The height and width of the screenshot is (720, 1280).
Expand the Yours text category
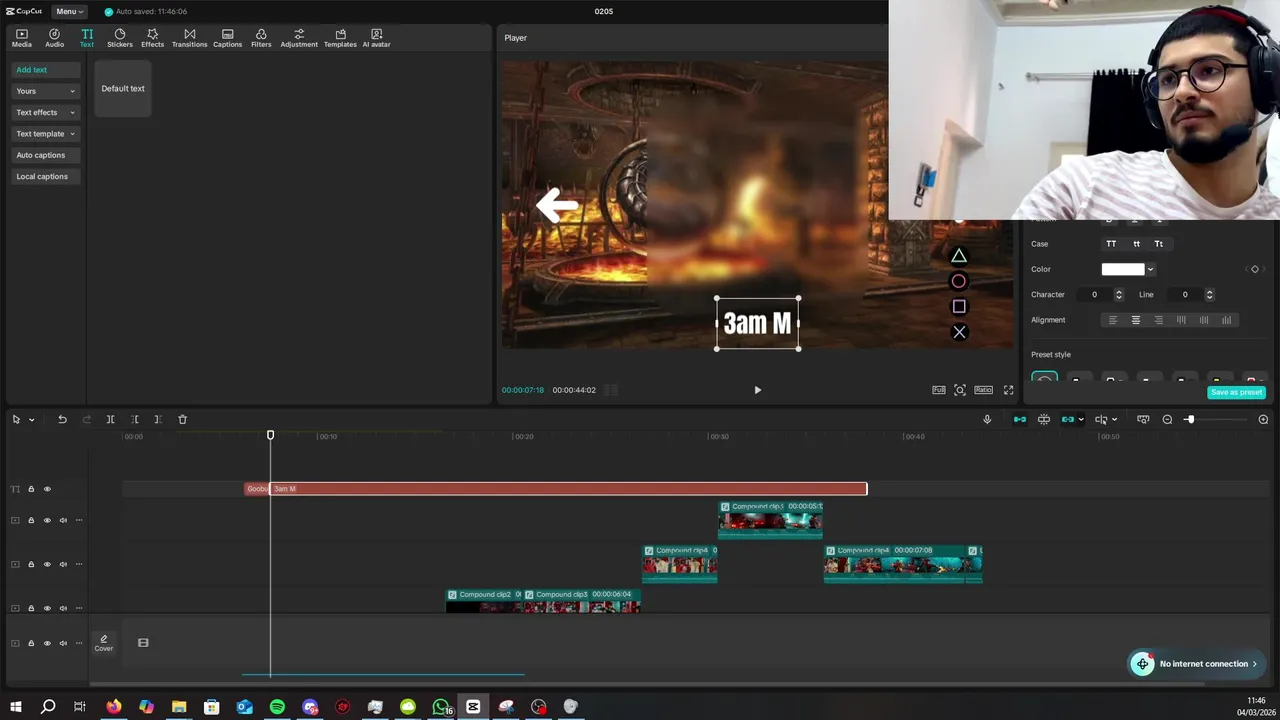[45, 91]
